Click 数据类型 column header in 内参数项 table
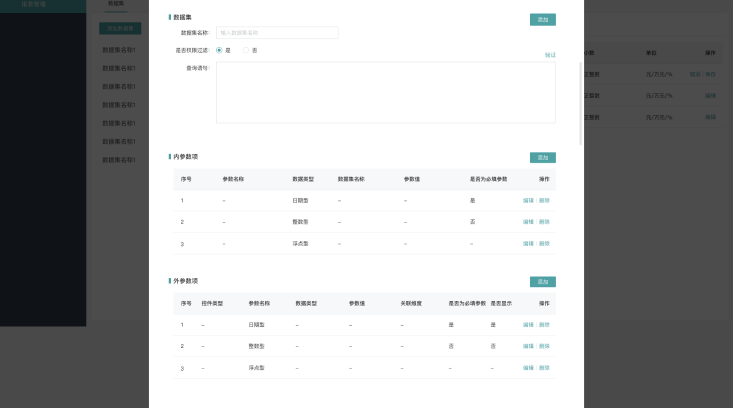 coord(303,179)
